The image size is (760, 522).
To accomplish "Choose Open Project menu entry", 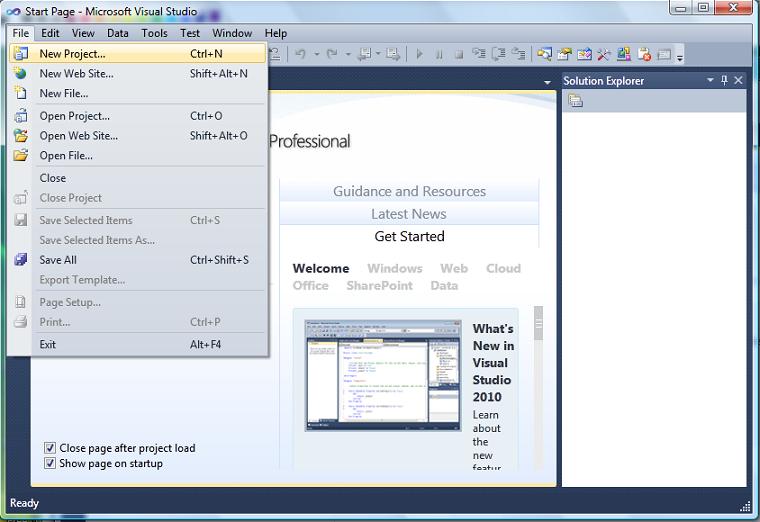I will 138,116.
